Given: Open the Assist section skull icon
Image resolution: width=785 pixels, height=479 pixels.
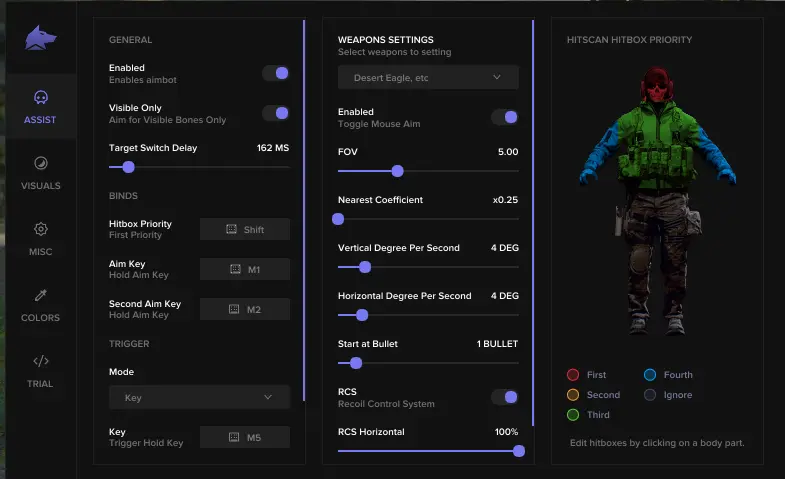Looking at the screenshot, I should pyautogui.click(x=41, y=98).
